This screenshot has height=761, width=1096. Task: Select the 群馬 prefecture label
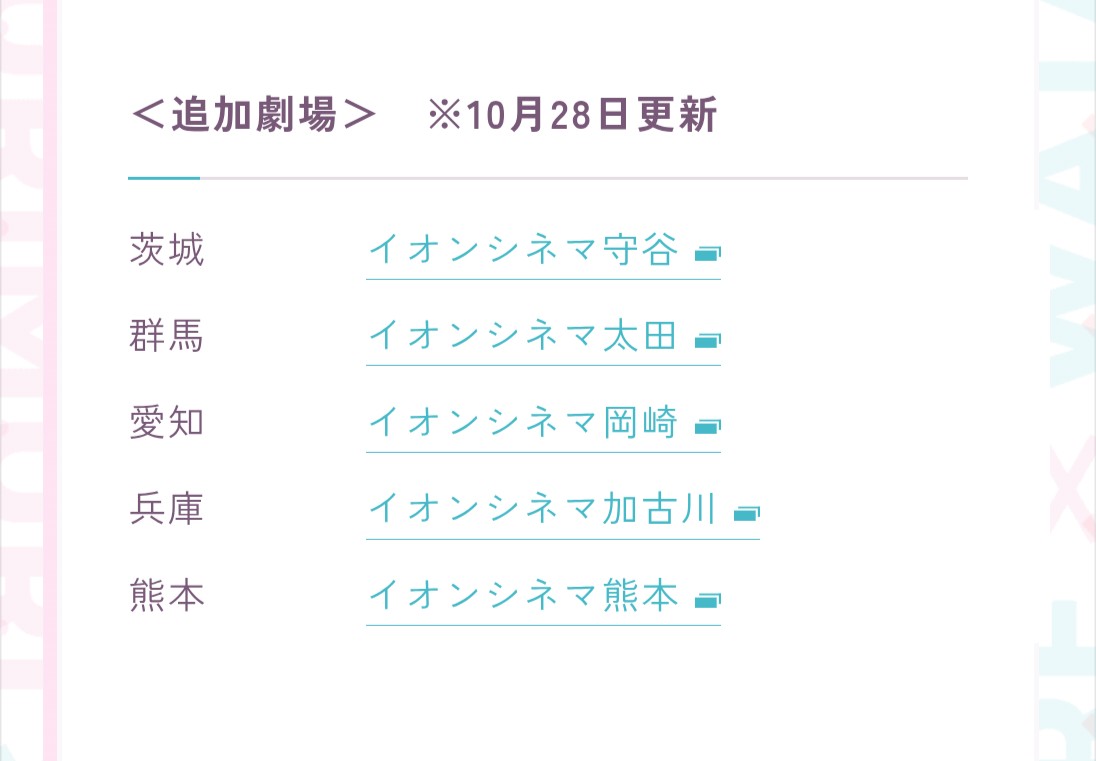167,336
